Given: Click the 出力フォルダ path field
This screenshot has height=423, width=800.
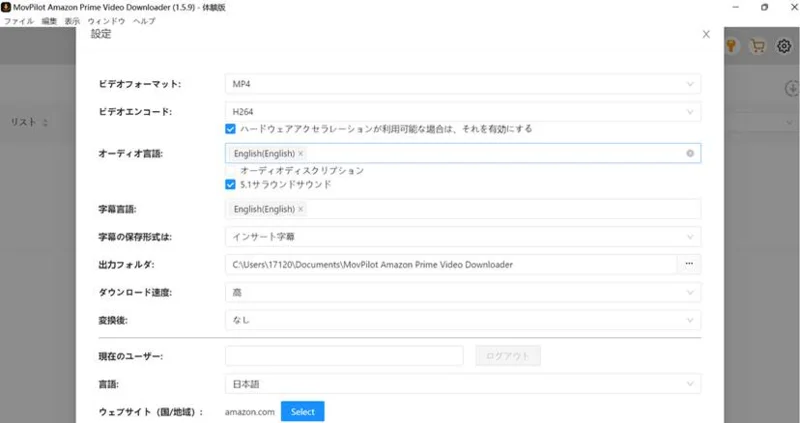Looking at the screenshot, I should coord(451,264).
